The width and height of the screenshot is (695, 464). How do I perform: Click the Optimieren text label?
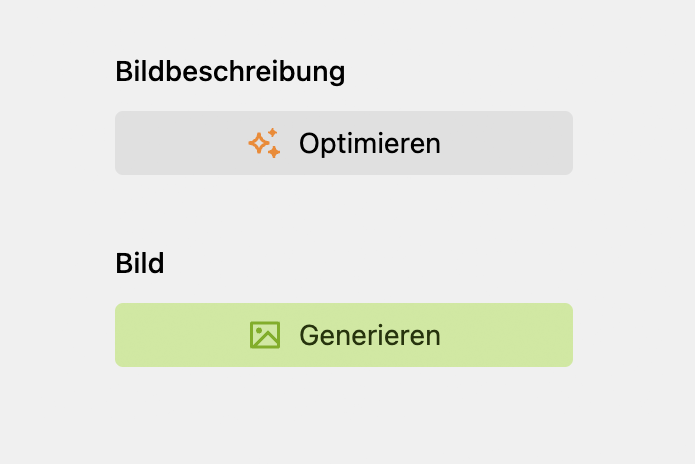point(369,143)
